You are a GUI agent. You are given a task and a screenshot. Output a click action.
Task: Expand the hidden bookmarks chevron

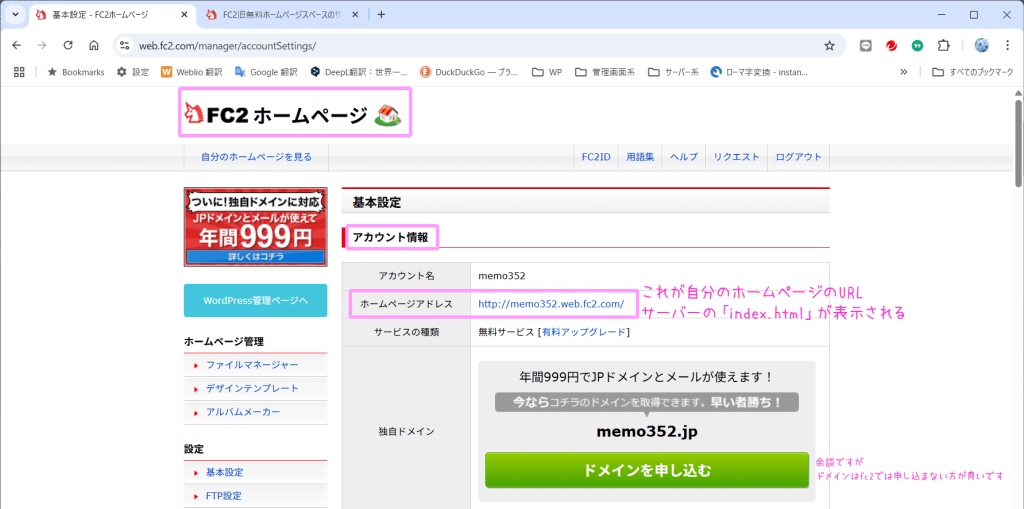pos(904,72)
